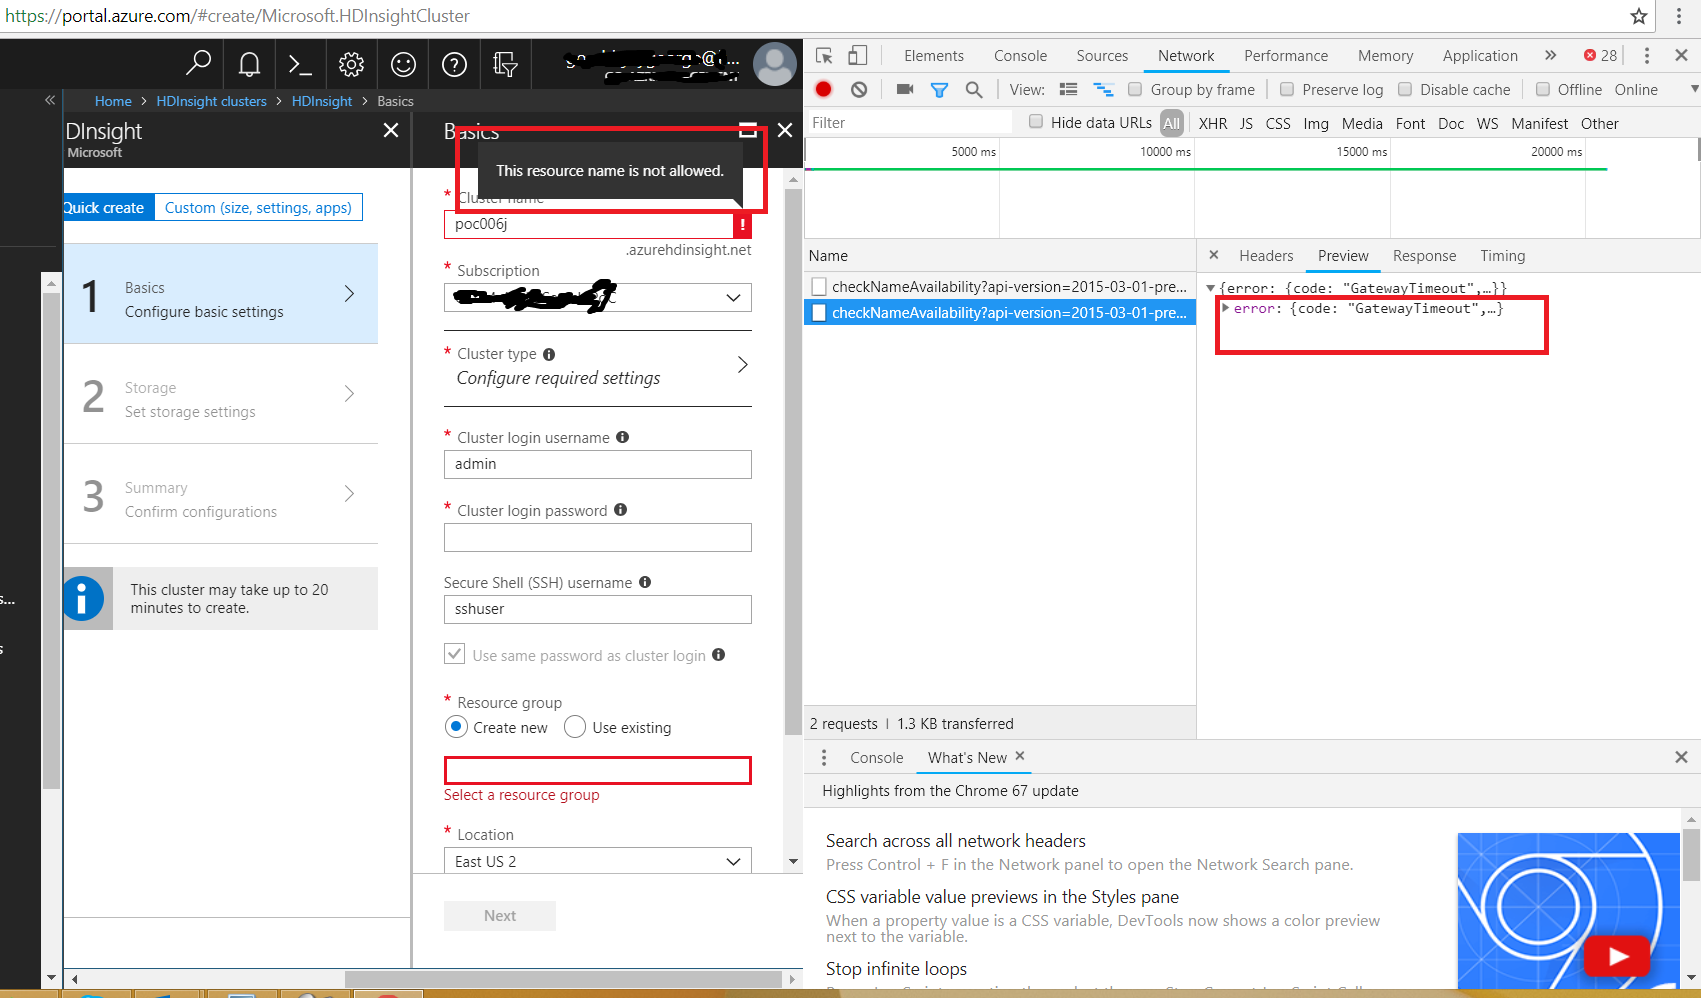Open request Timing tab

pos(1502,256)
